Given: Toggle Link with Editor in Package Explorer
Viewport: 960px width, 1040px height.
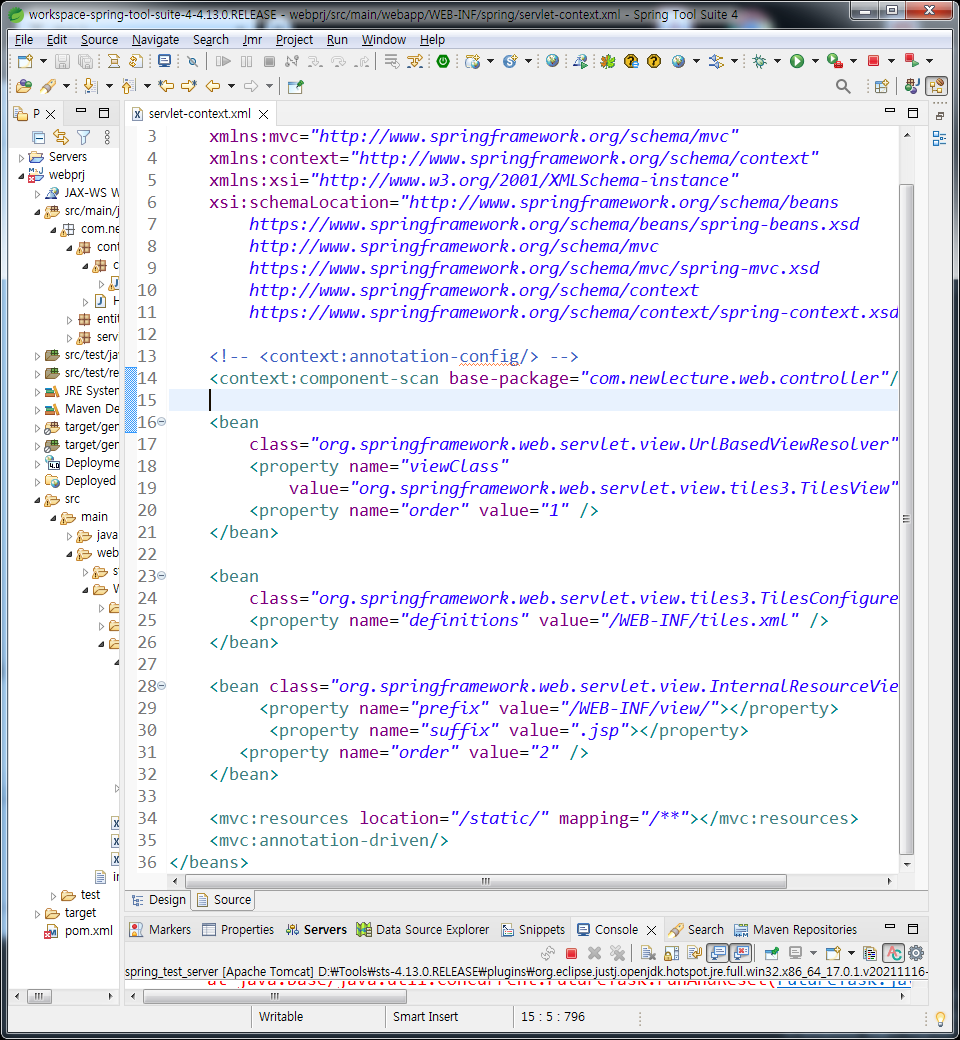Looking at the screenshot, I should pyautogui.click(x=61, y=137).
